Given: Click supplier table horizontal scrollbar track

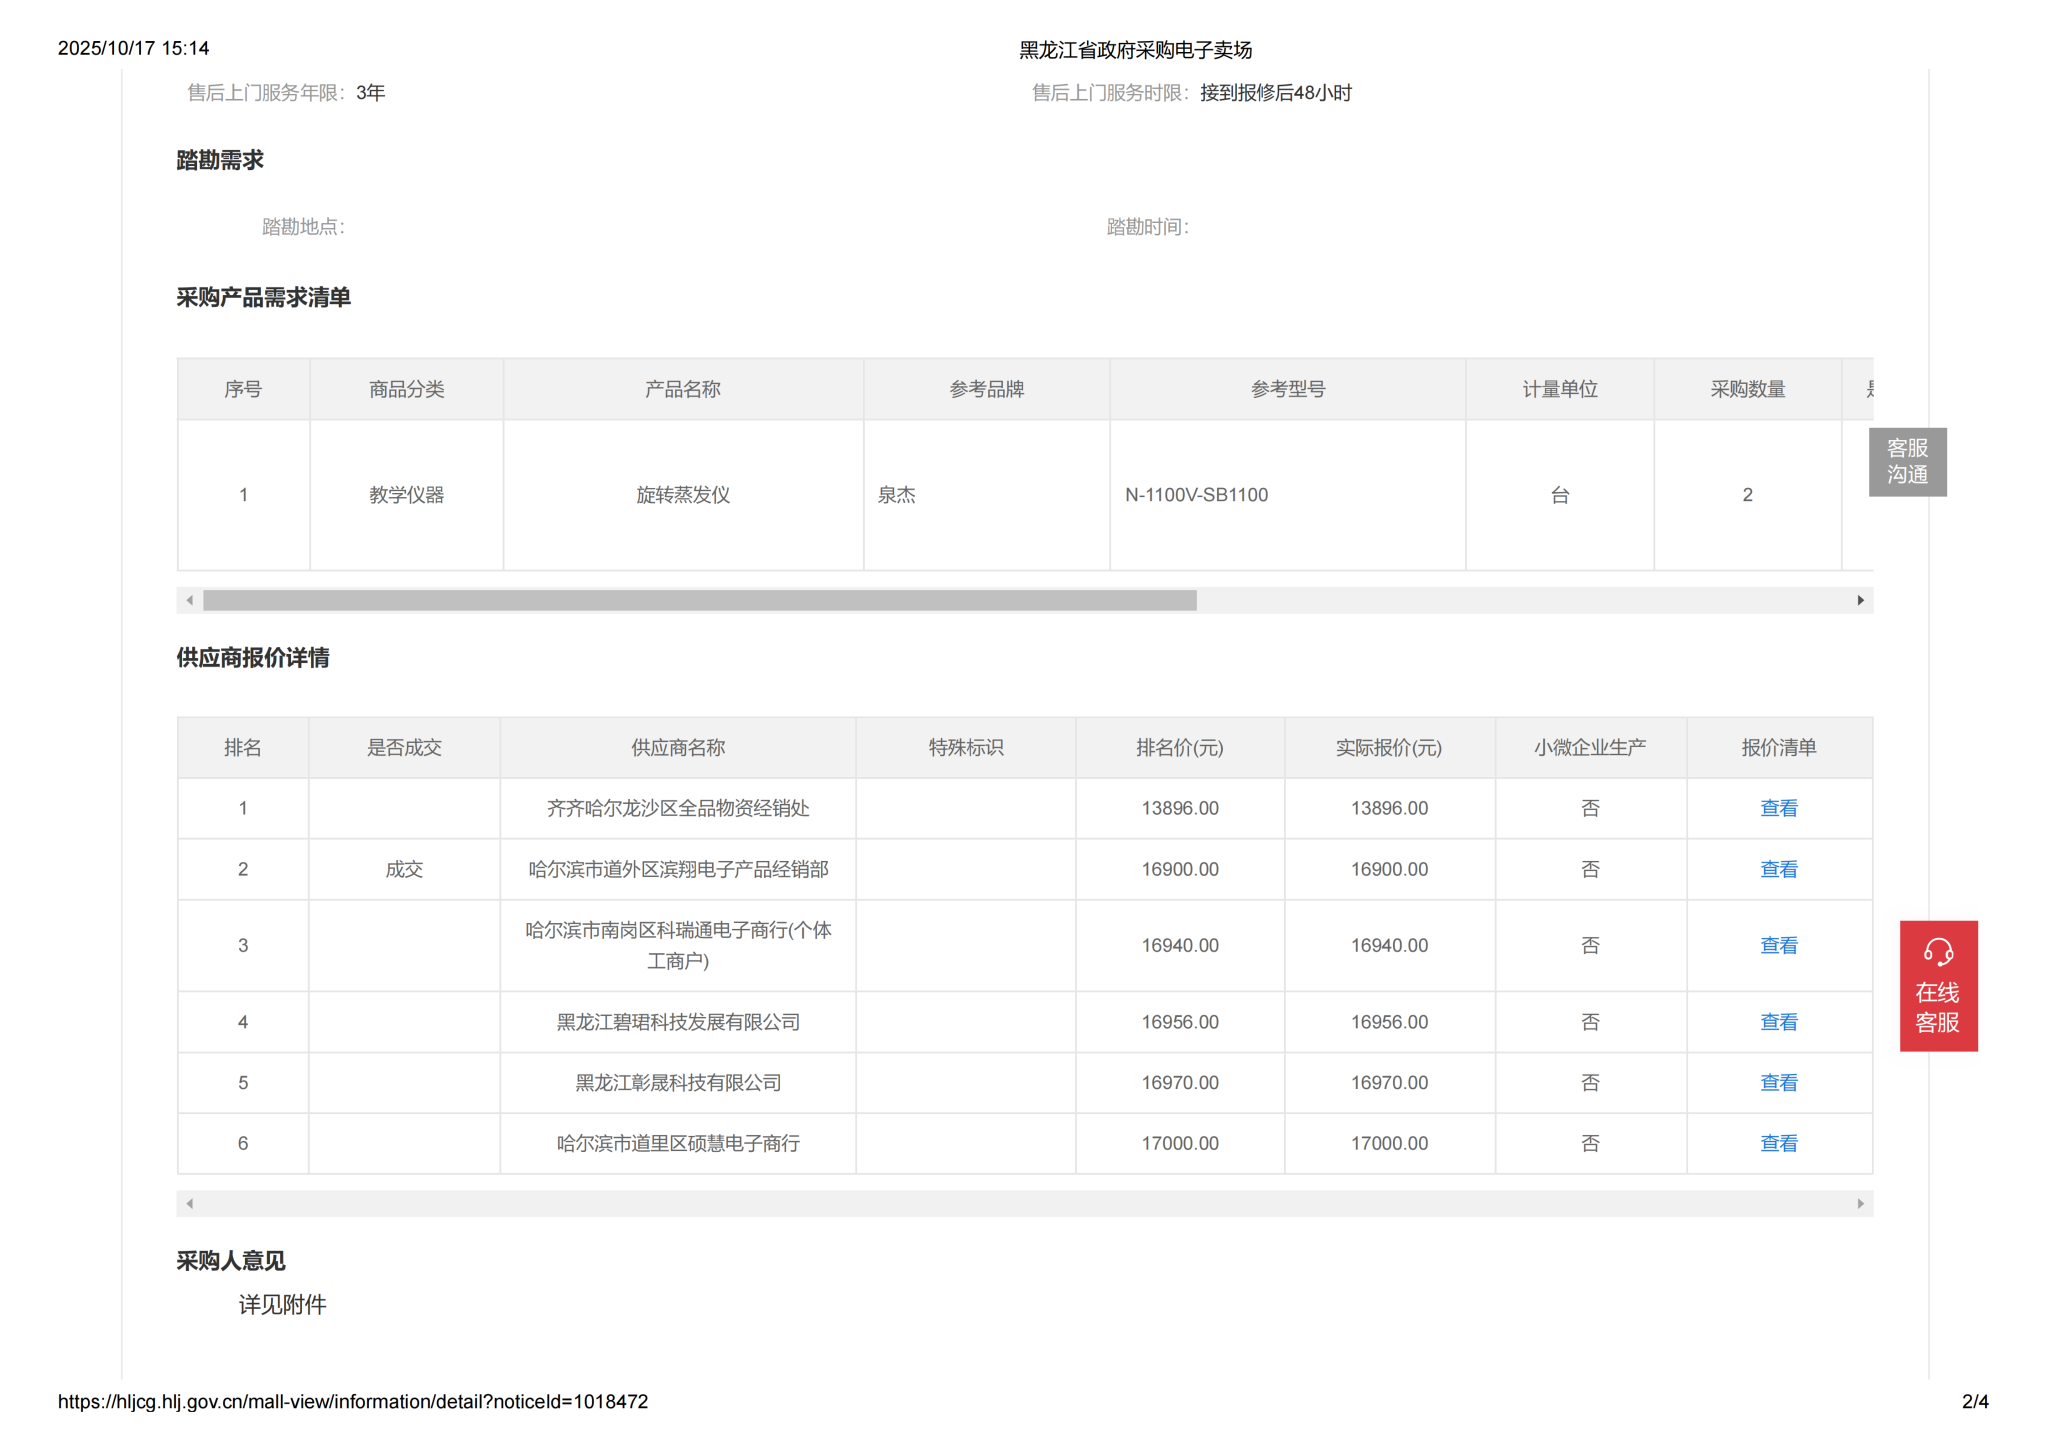Looking at the screenshot, I should tap(1024, 1203).
